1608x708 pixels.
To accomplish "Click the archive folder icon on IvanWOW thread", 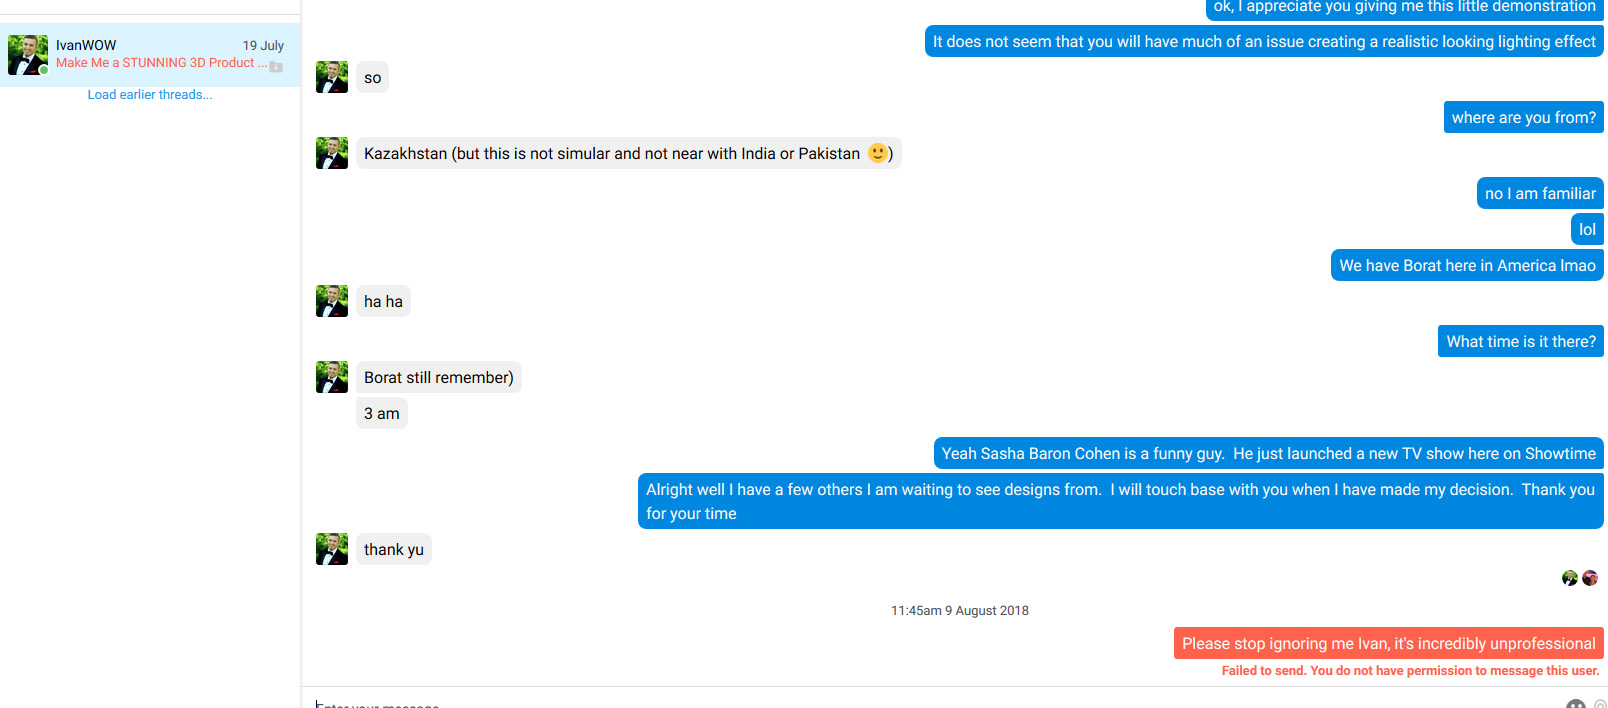I will (x=276, y=67).
